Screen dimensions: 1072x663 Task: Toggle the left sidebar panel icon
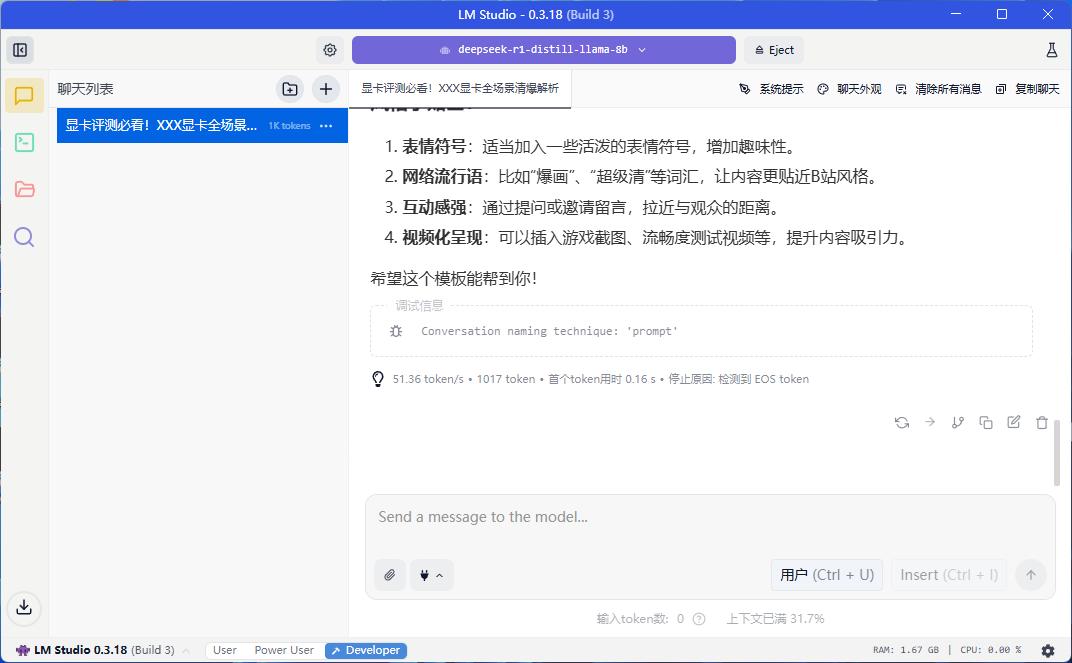point(20,50)
